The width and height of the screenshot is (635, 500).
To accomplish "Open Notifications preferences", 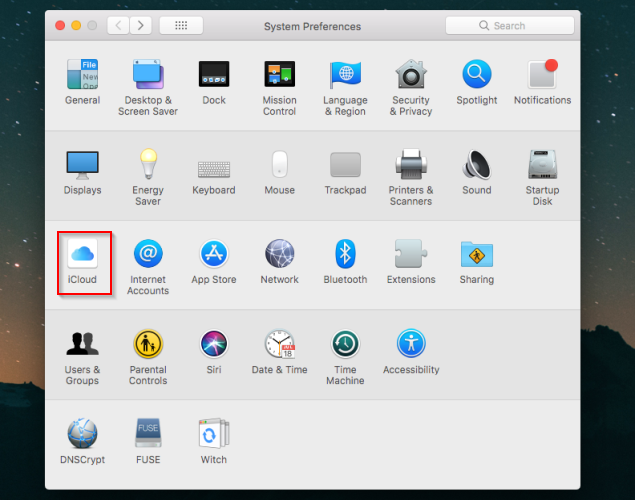I will pyautogui.click(x=542, y=76).
